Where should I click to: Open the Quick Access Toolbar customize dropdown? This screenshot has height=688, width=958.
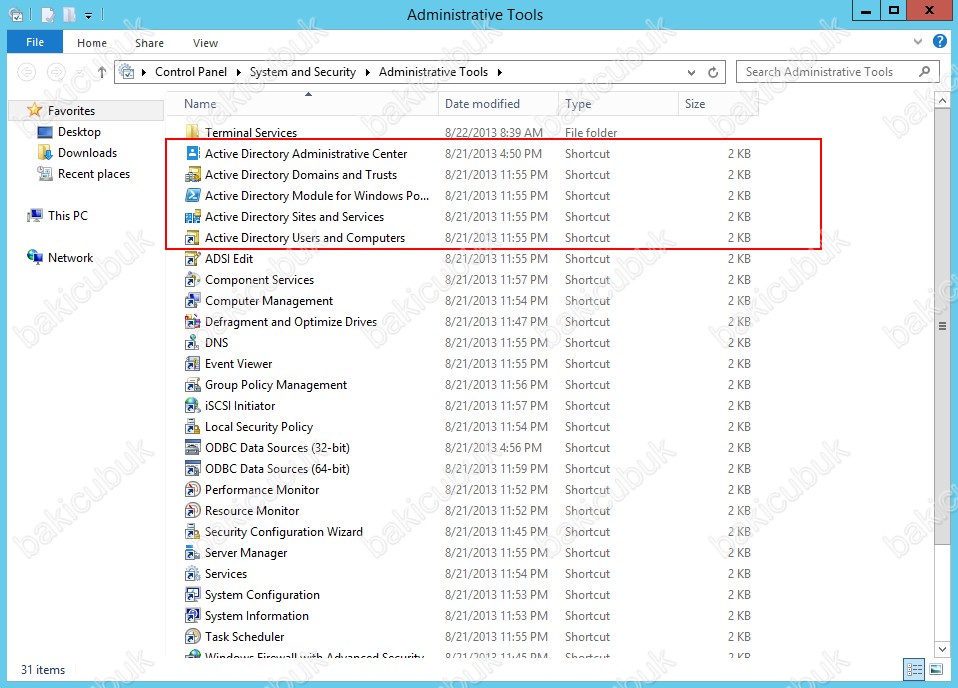click(89, 15)
